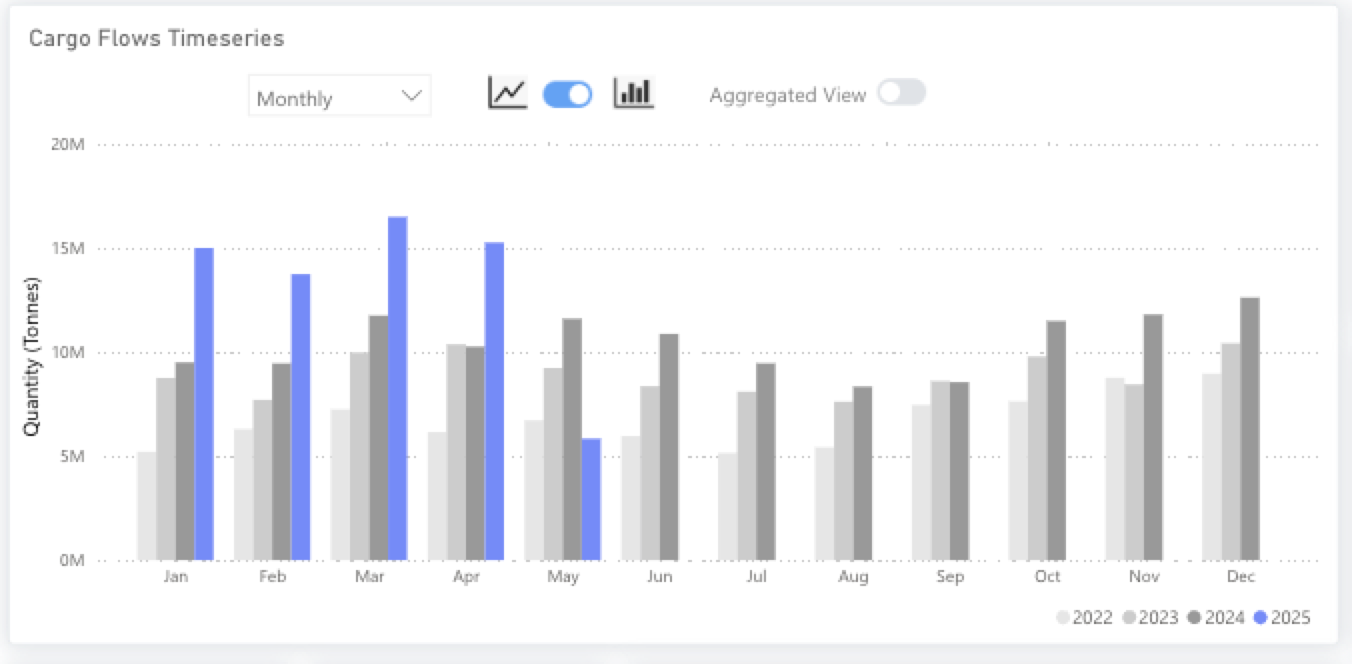Click the bar chart icon
This screenshot has height=664, width=1352.
coord(633,93)
